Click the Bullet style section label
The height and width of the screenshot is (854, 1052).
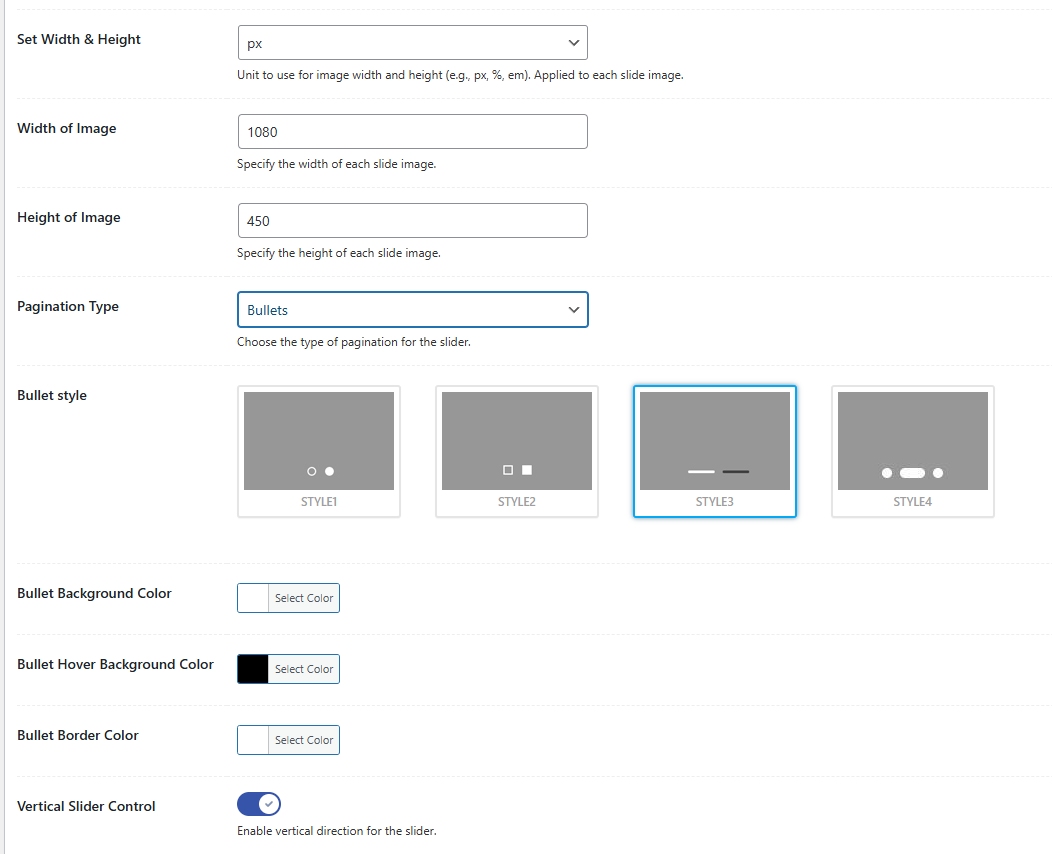tap(51, 394)
